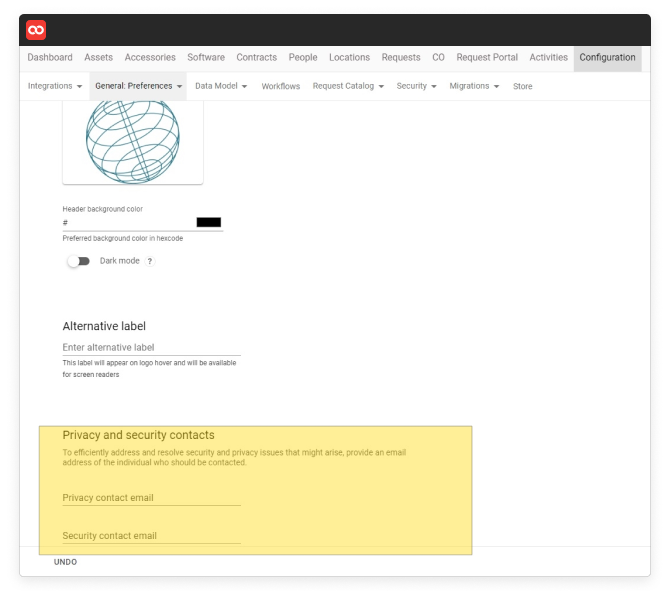Expand the Data Model dropdown
This screenshot has height=591, width=670.
point(221,86)
